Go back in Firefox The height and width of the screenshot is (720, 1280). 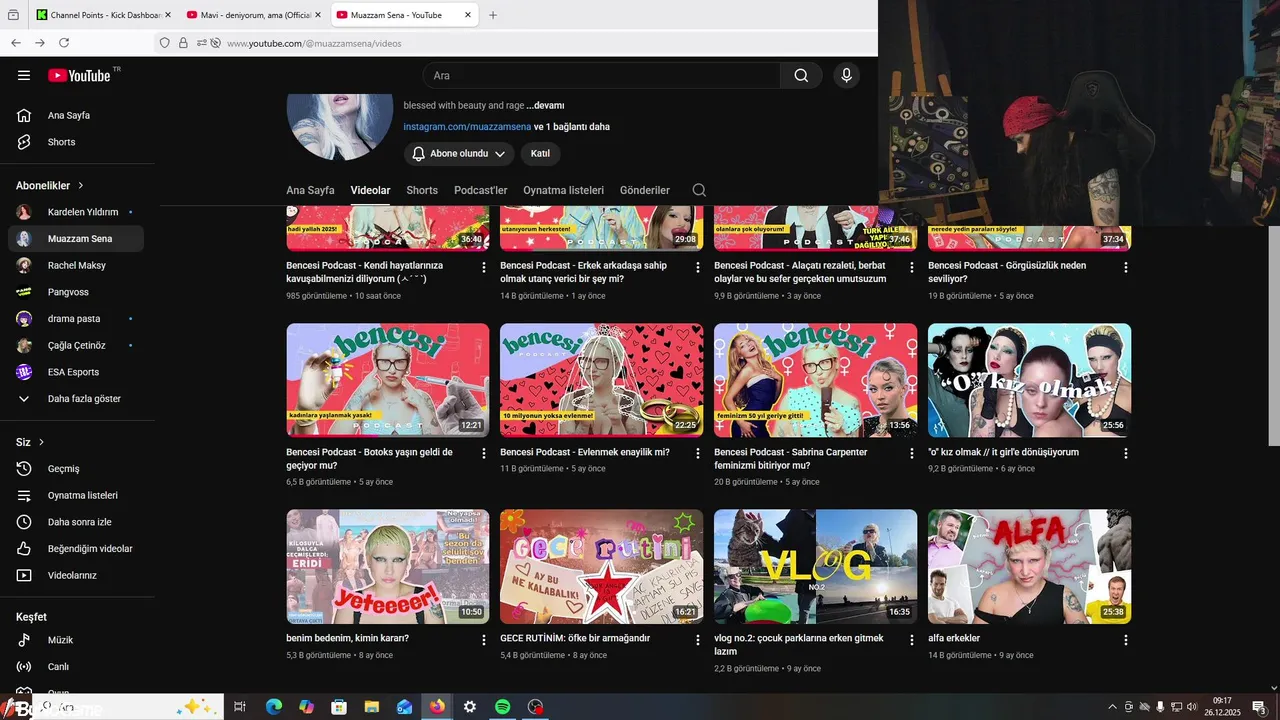(x=15, y=43)
